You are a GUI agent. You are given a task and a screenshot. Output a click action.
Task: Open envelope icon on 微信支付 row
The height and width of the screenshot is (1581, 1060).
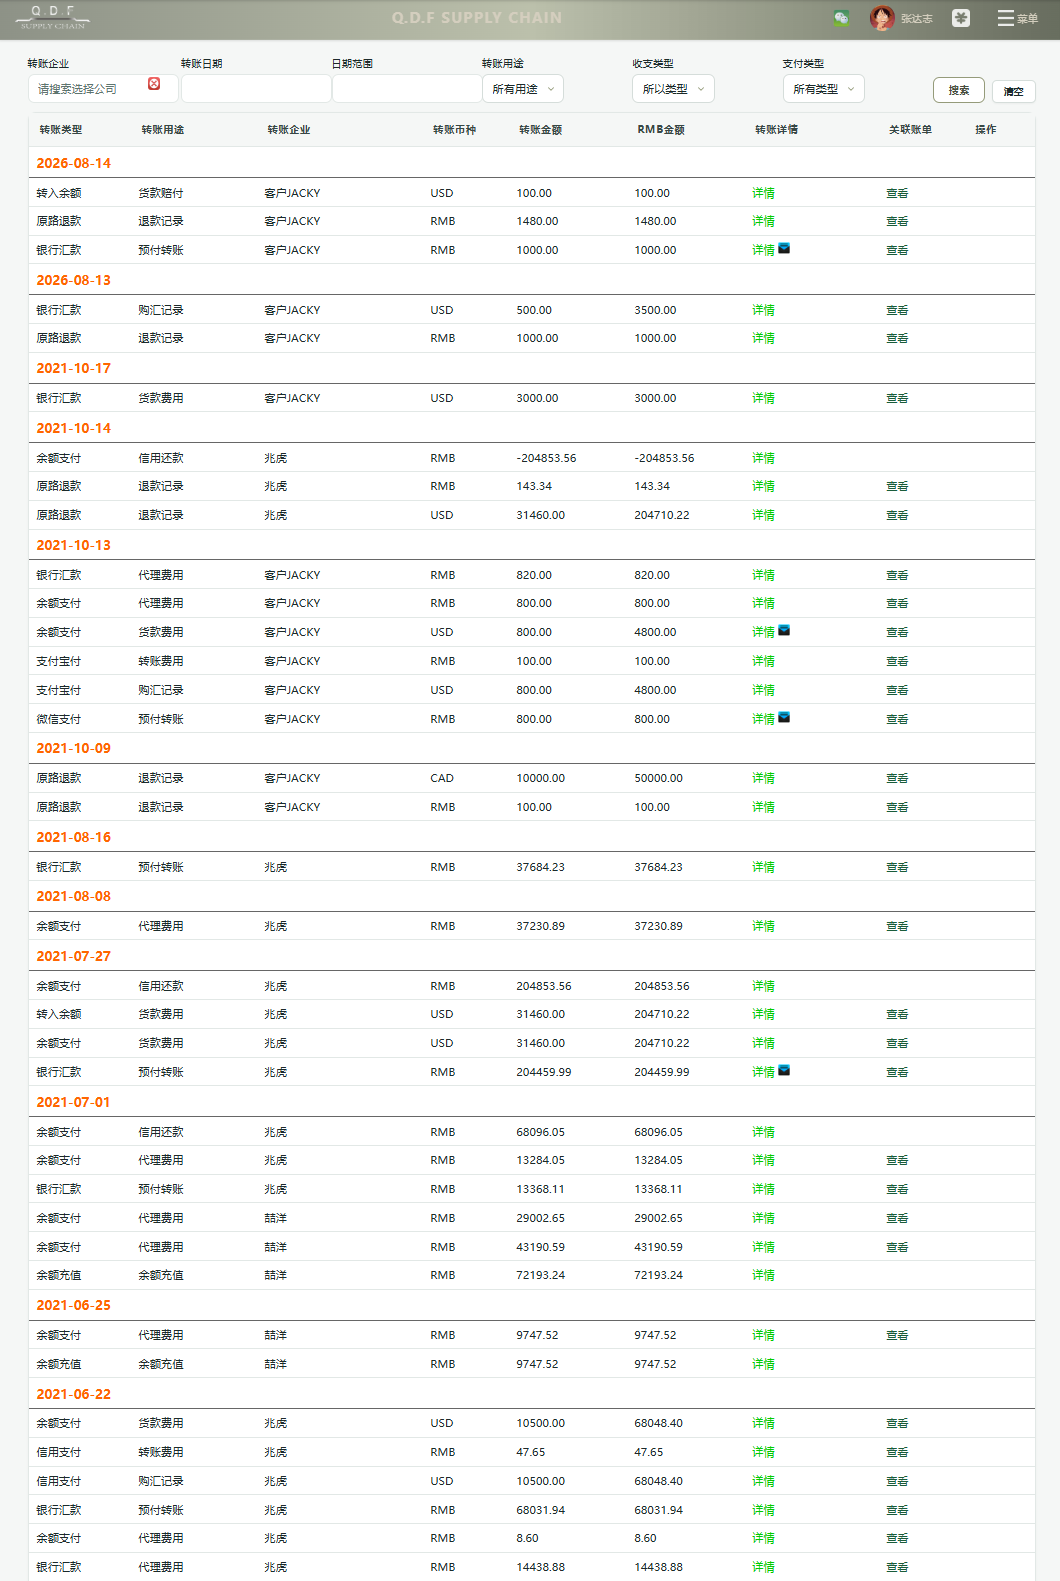(x=784, y=717)
